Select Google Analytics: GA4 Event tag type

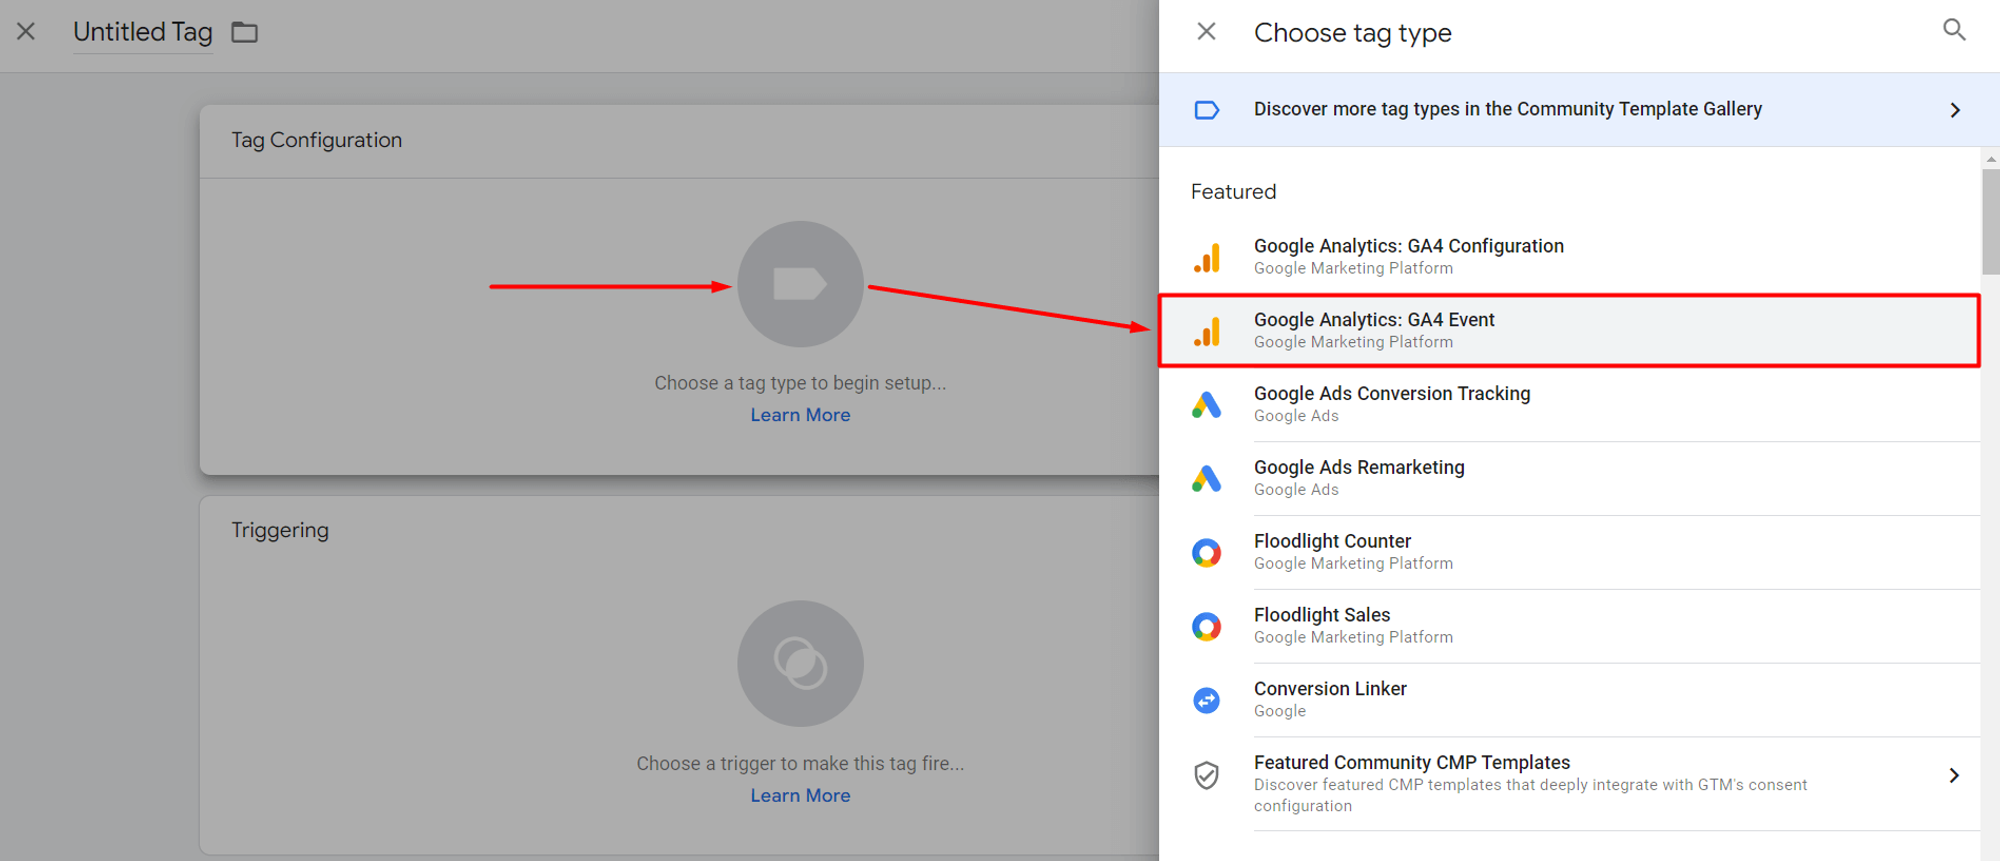tap(1569, 330)
